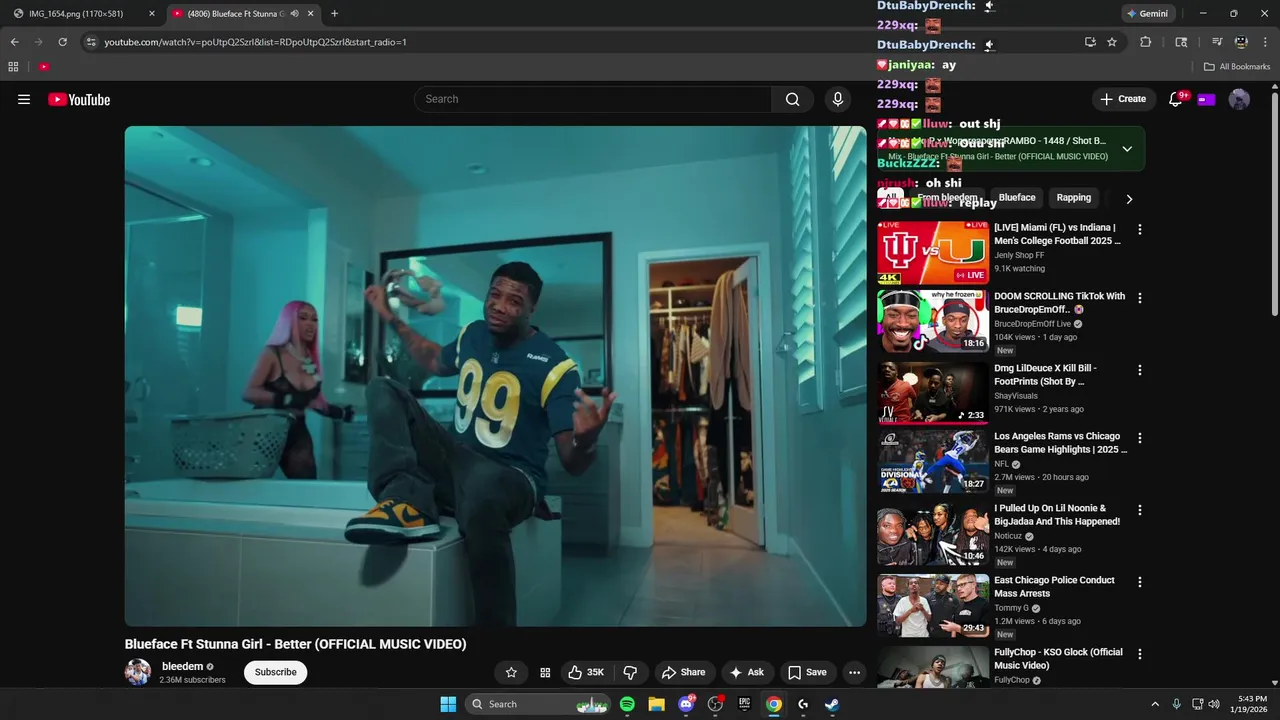This screenshot has width=1280, height=720.
Task: Go to YouTube home via logo
Action: click(x=79, y=99)
